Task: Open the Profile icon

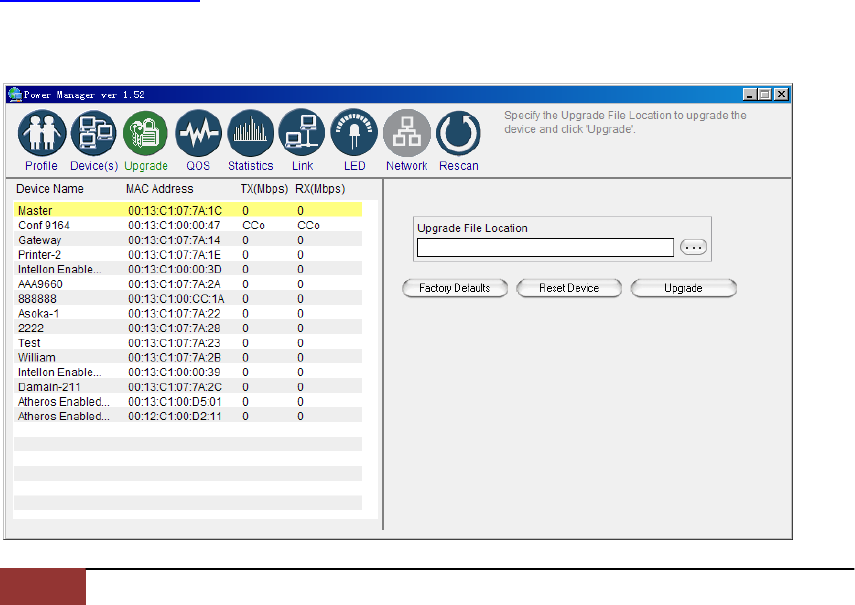Action: click(x=41, y=133)
